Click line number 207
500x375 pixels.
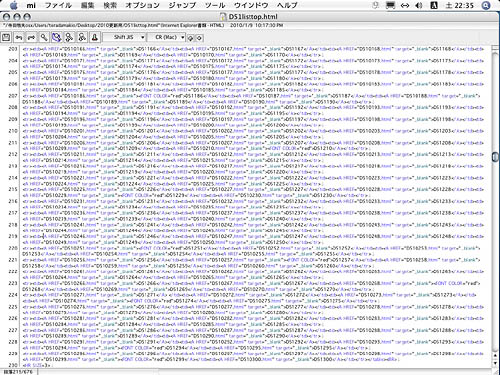13,96
